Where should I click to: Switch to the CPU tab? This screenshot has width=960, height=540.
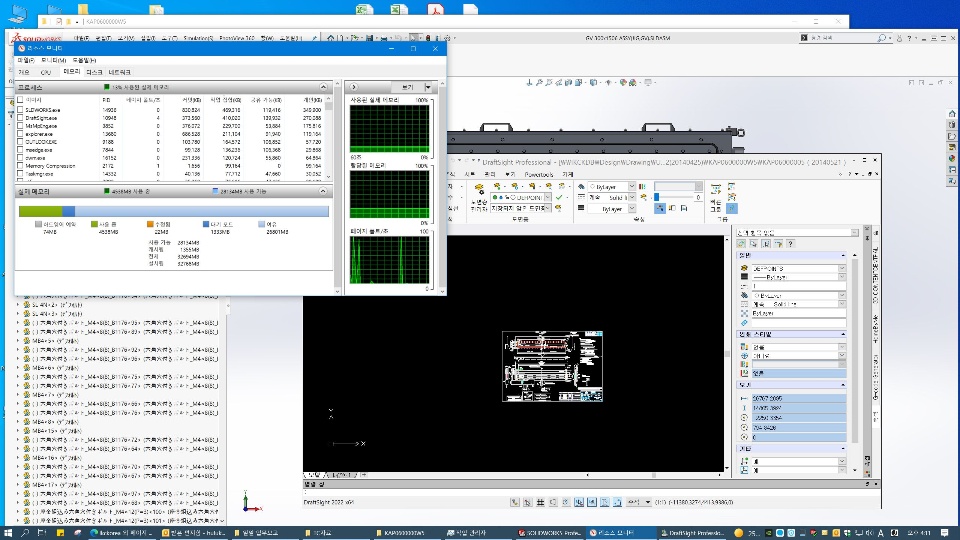(45, 72)
